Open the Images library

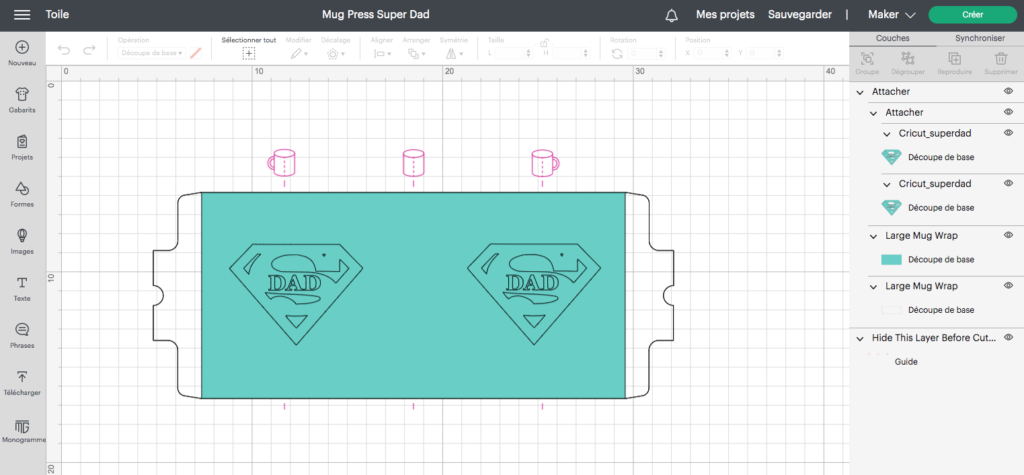[22, 241]
